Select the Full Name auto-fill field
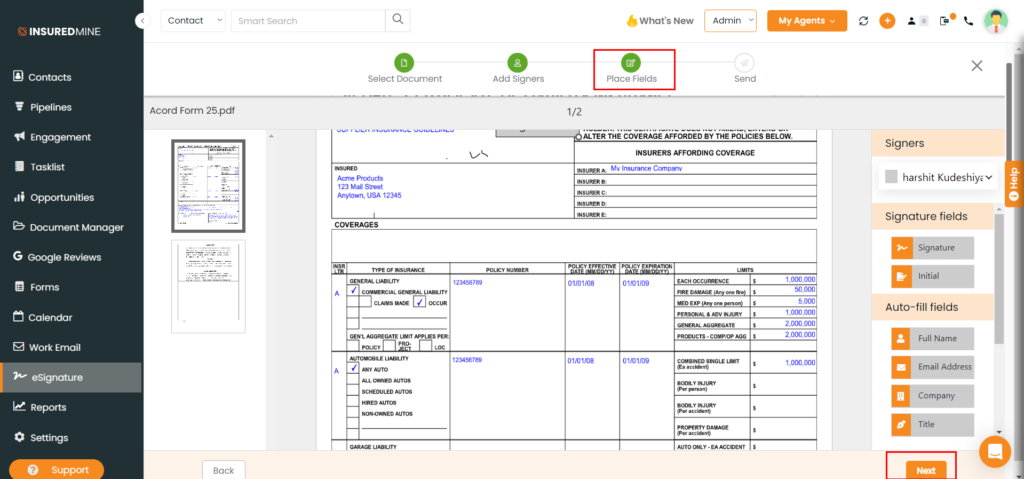 933,339
